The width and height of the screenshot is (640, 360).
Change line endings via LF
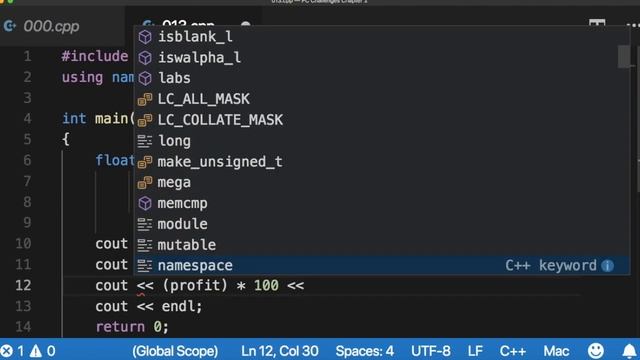click(475, 351)
